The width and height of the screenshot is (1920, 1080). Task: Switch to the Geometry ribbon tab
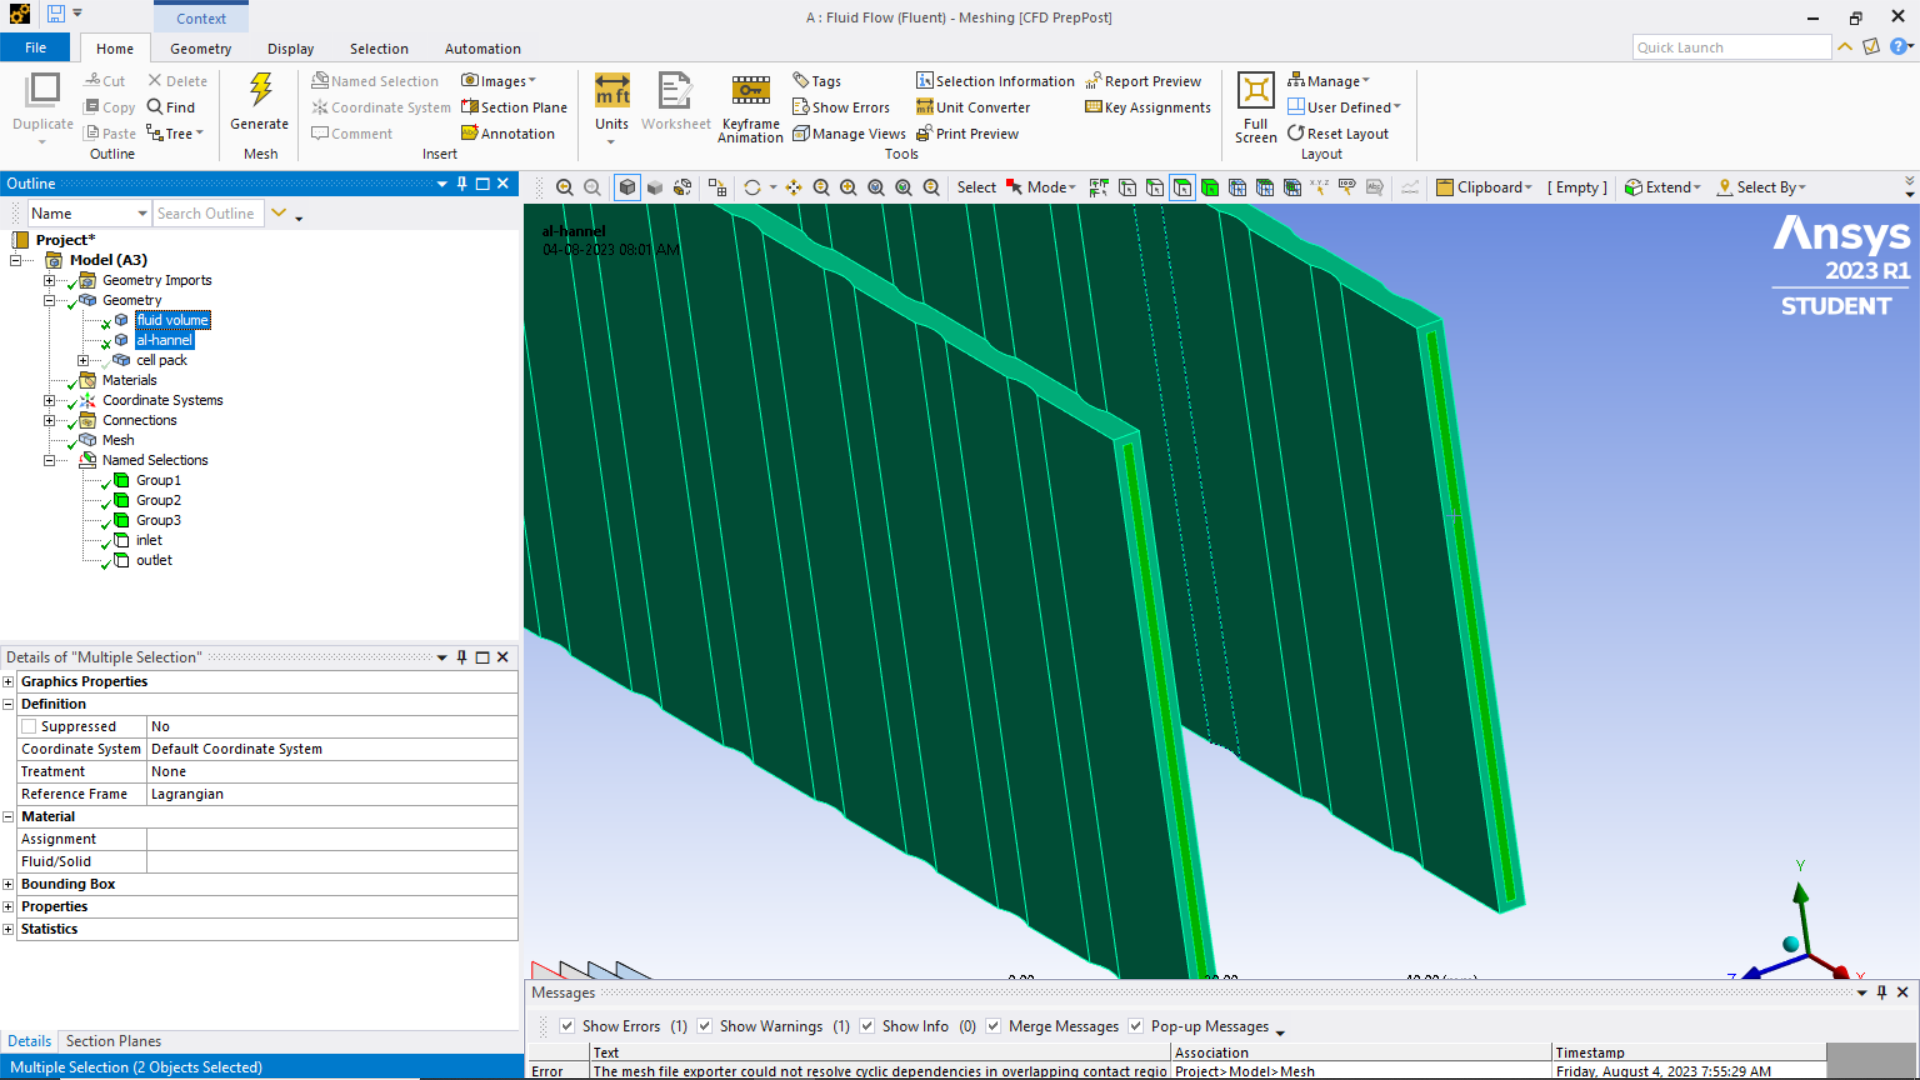tap(200, 48)
